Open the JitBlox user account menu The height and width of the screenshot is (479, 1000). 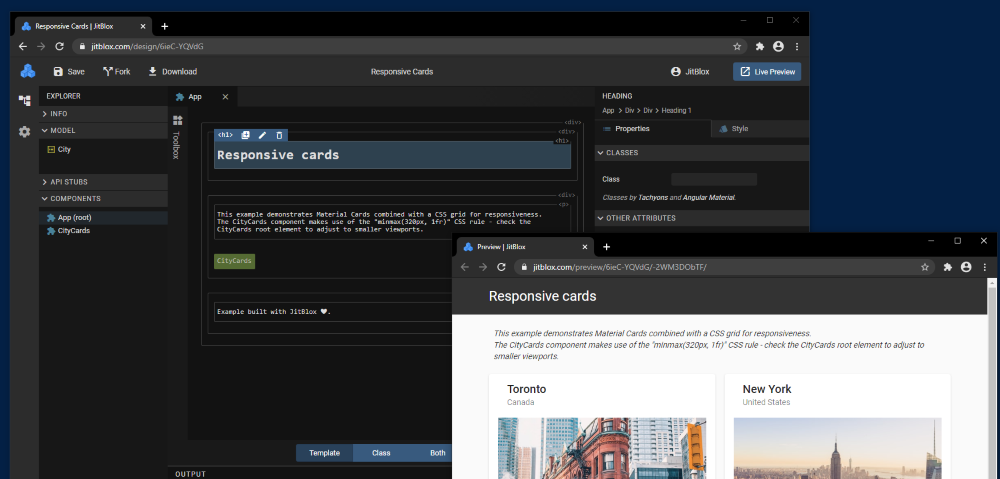[690, 71]
